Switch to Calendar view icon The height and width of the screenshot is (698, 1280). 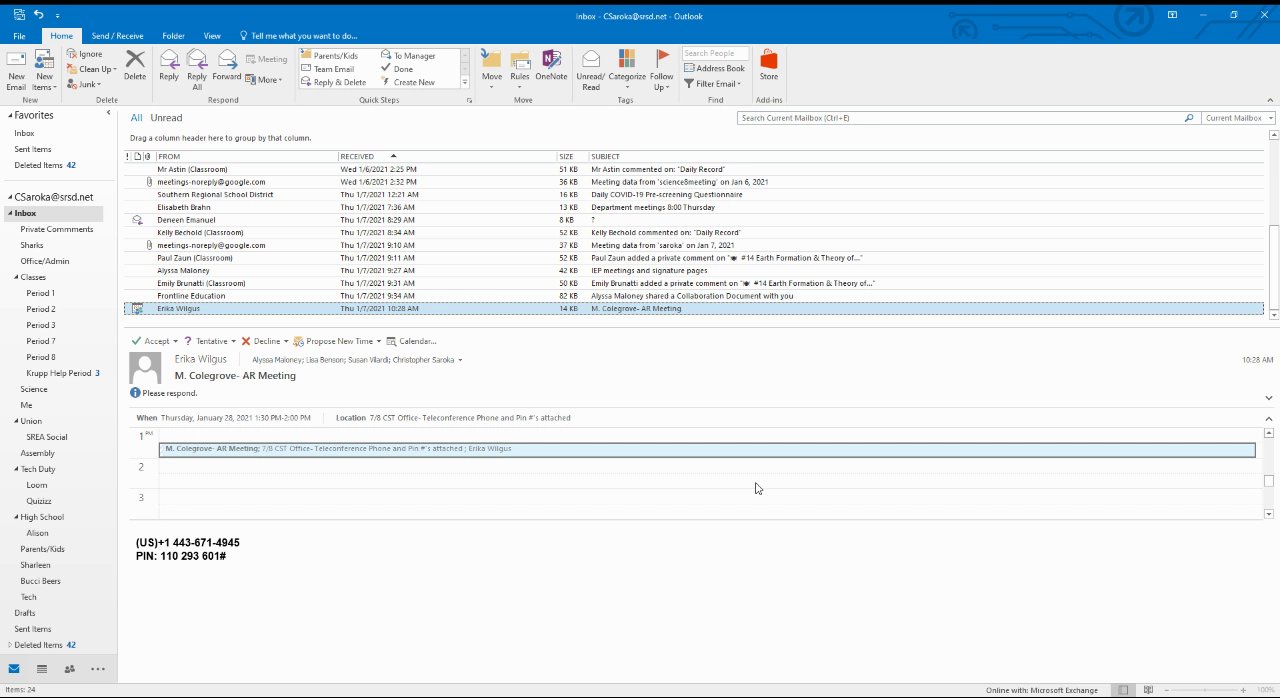coord(42,668)
